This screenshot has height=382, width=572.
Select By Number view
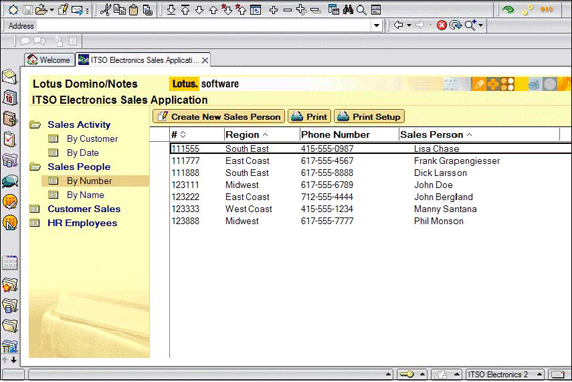click(89, 181)
